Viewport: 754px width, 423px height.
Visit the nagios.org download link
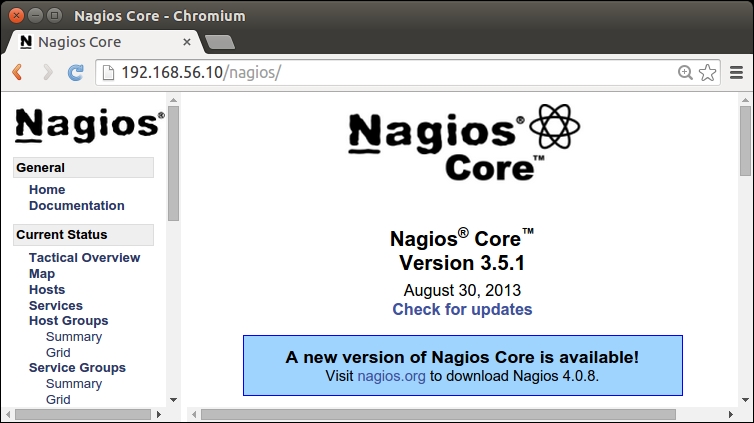click(391, 377)
